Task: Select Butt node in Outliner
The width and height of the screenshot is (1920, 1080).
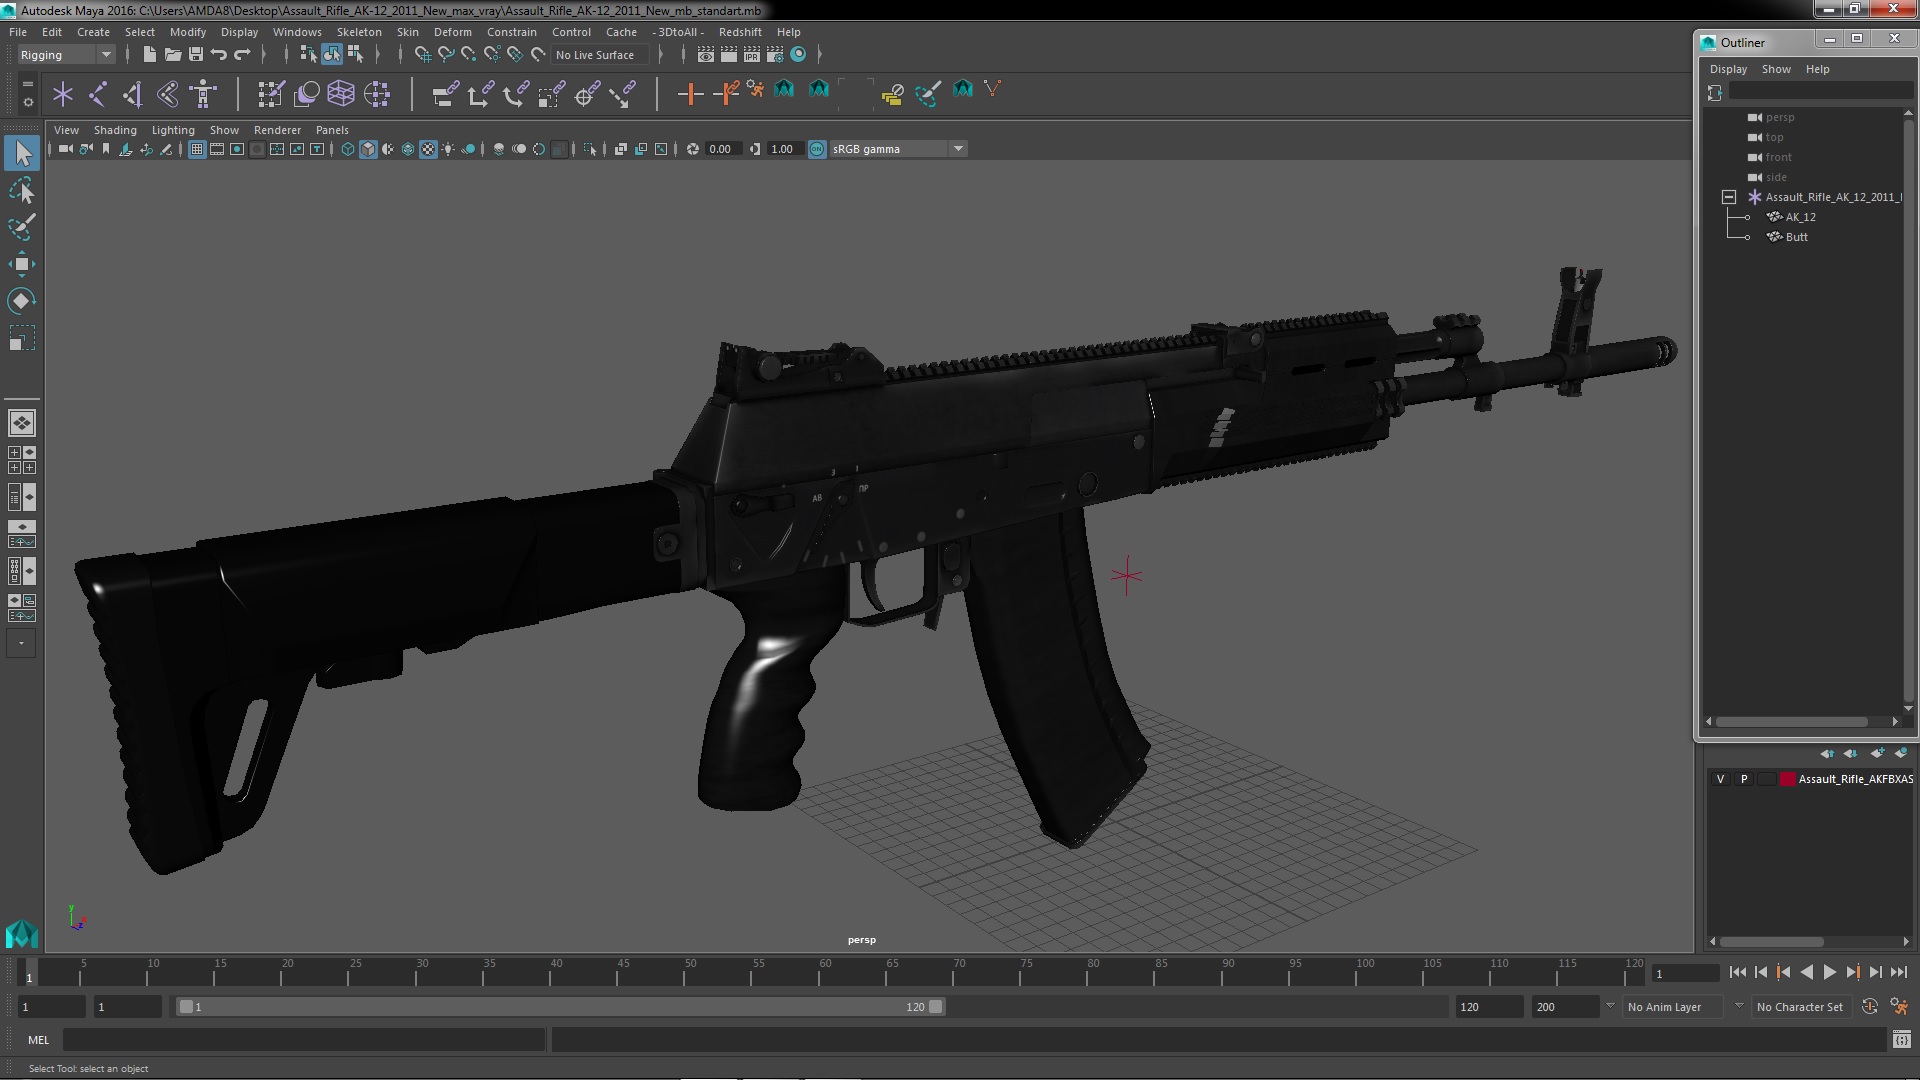Action: coord(1796,237)
